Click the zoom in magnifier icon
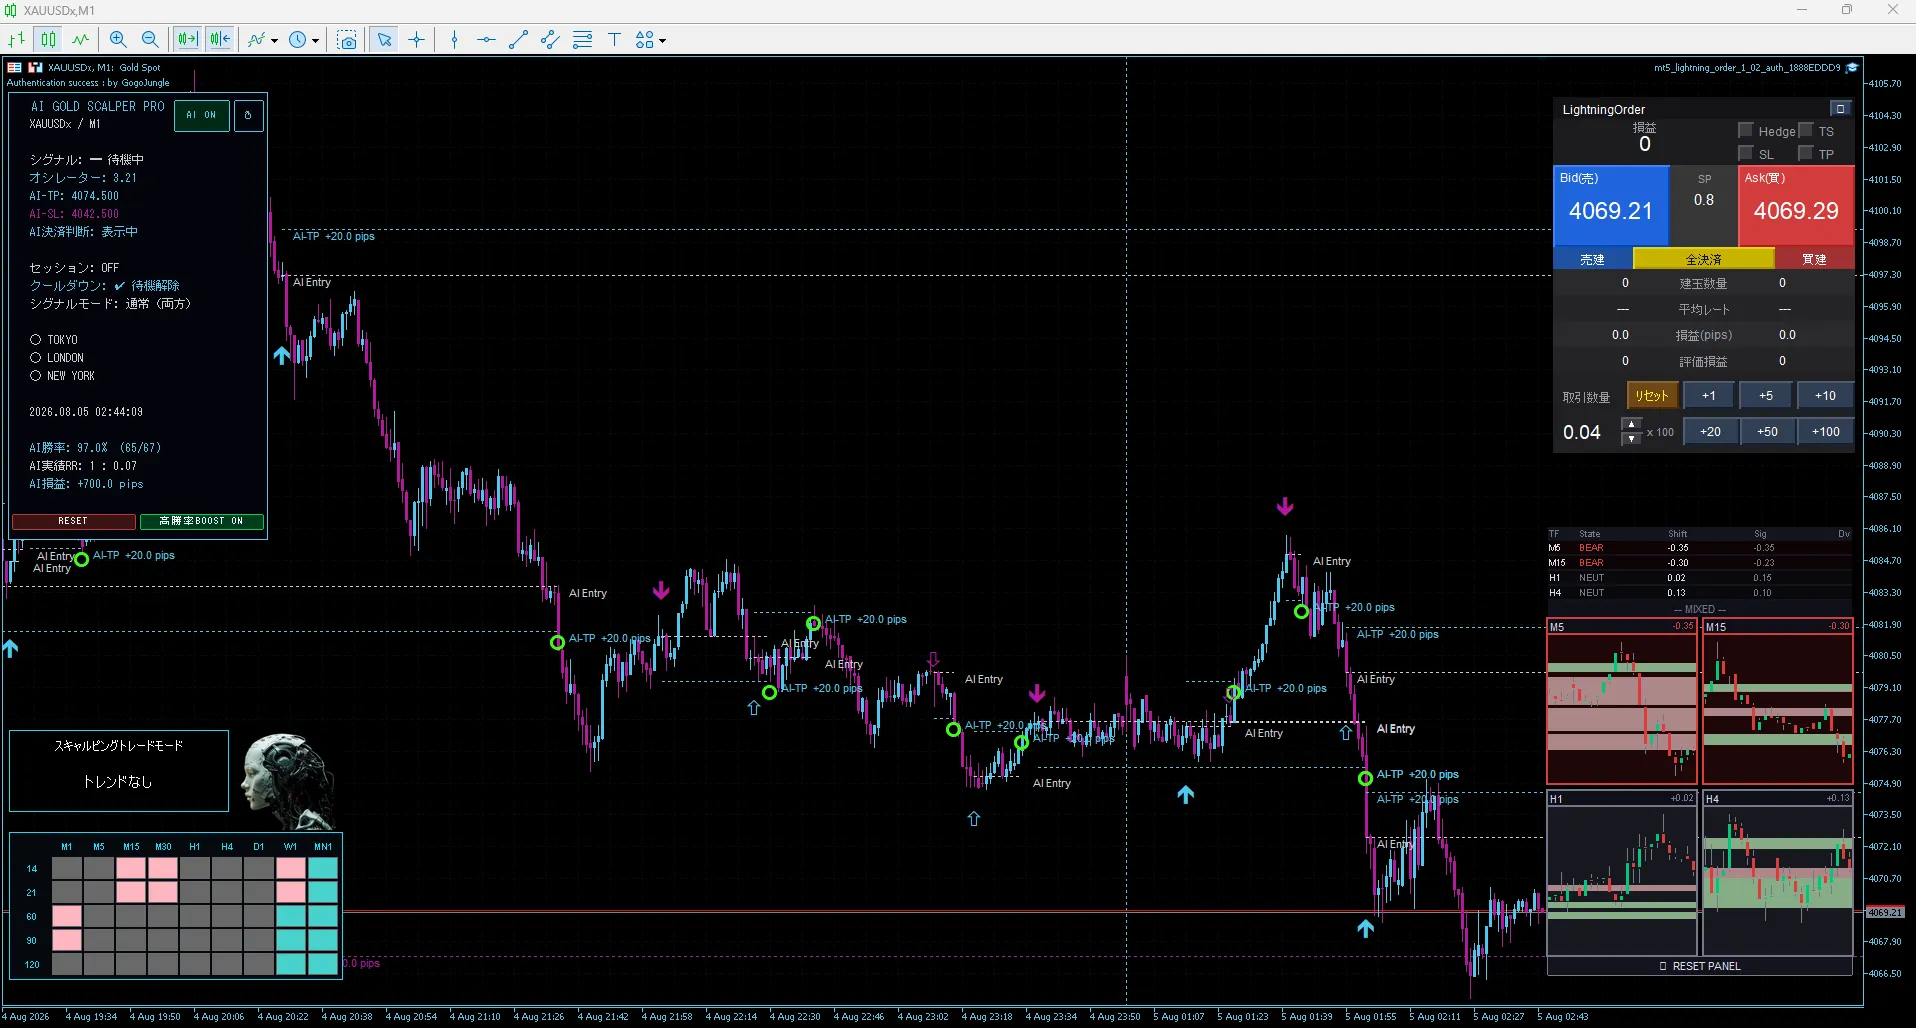This screenshot has width=1916, height=1028. coord(118,40)
